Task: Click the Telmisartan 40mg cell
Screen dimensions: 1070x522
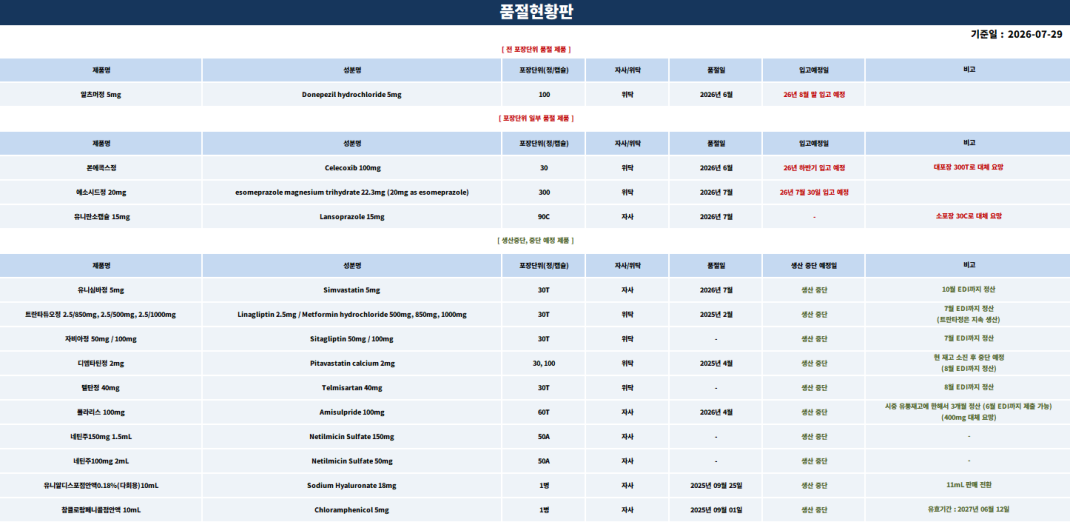Action: click(351, 388)
